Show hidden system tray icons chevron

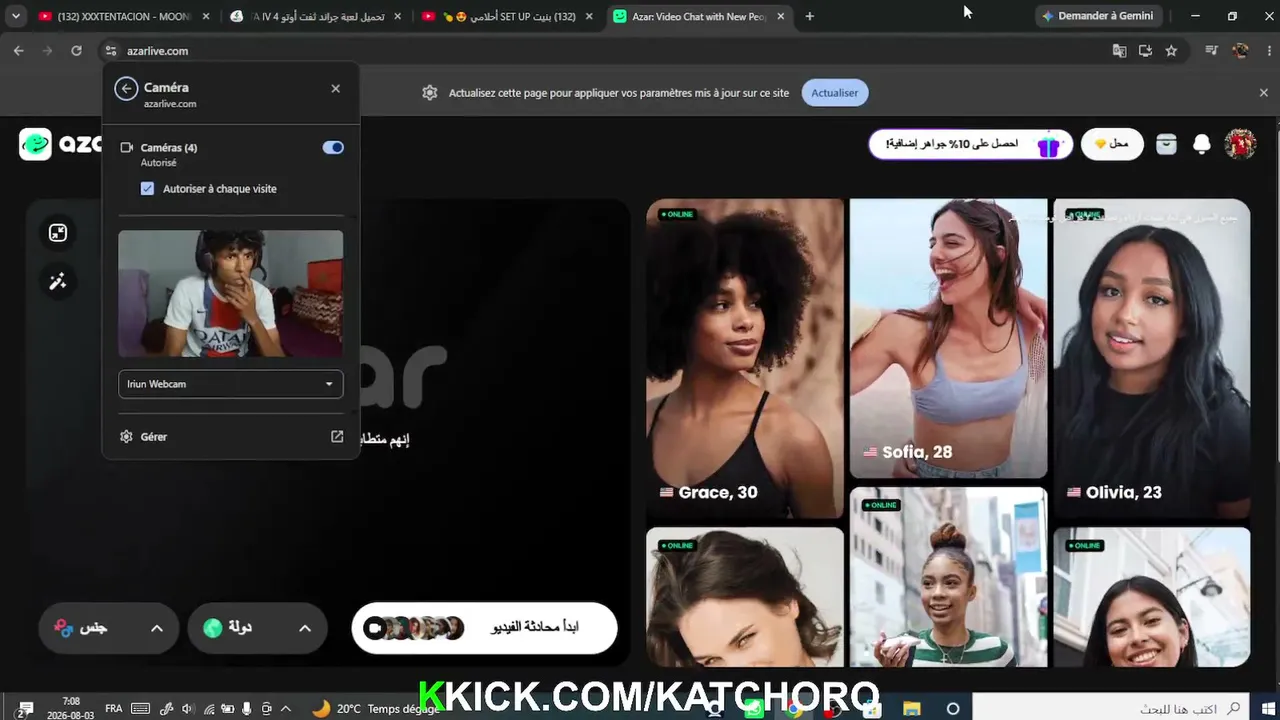pyautogui.click(x=286, y=708)
